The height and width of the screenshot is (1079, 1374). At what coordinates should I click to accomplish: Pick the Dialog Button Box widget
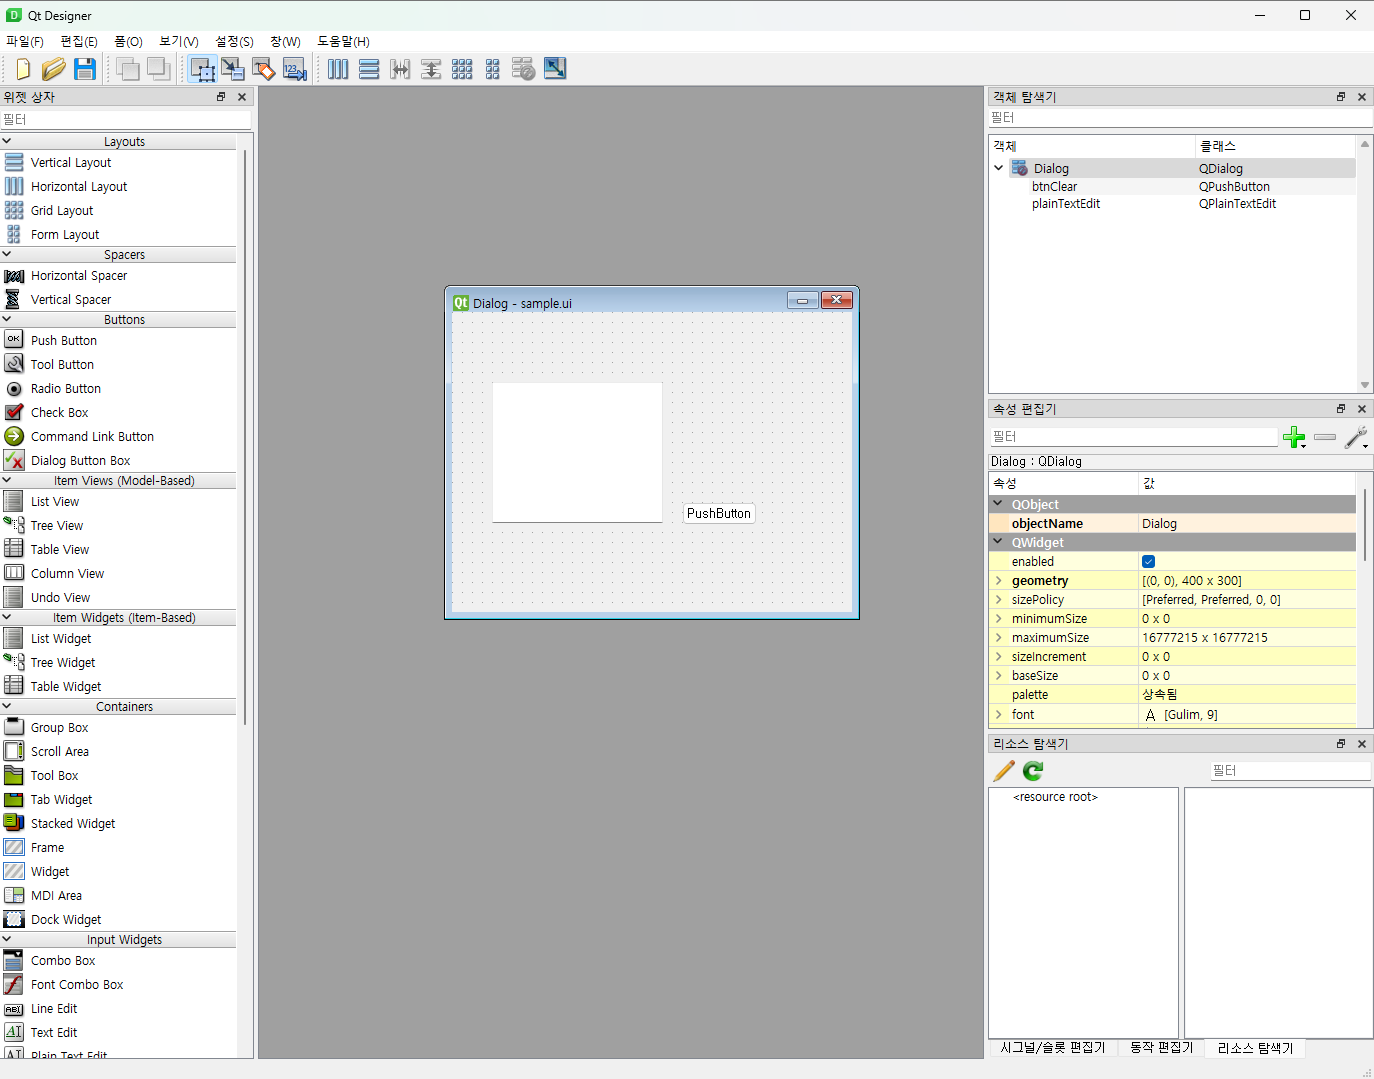pos(80,460)
